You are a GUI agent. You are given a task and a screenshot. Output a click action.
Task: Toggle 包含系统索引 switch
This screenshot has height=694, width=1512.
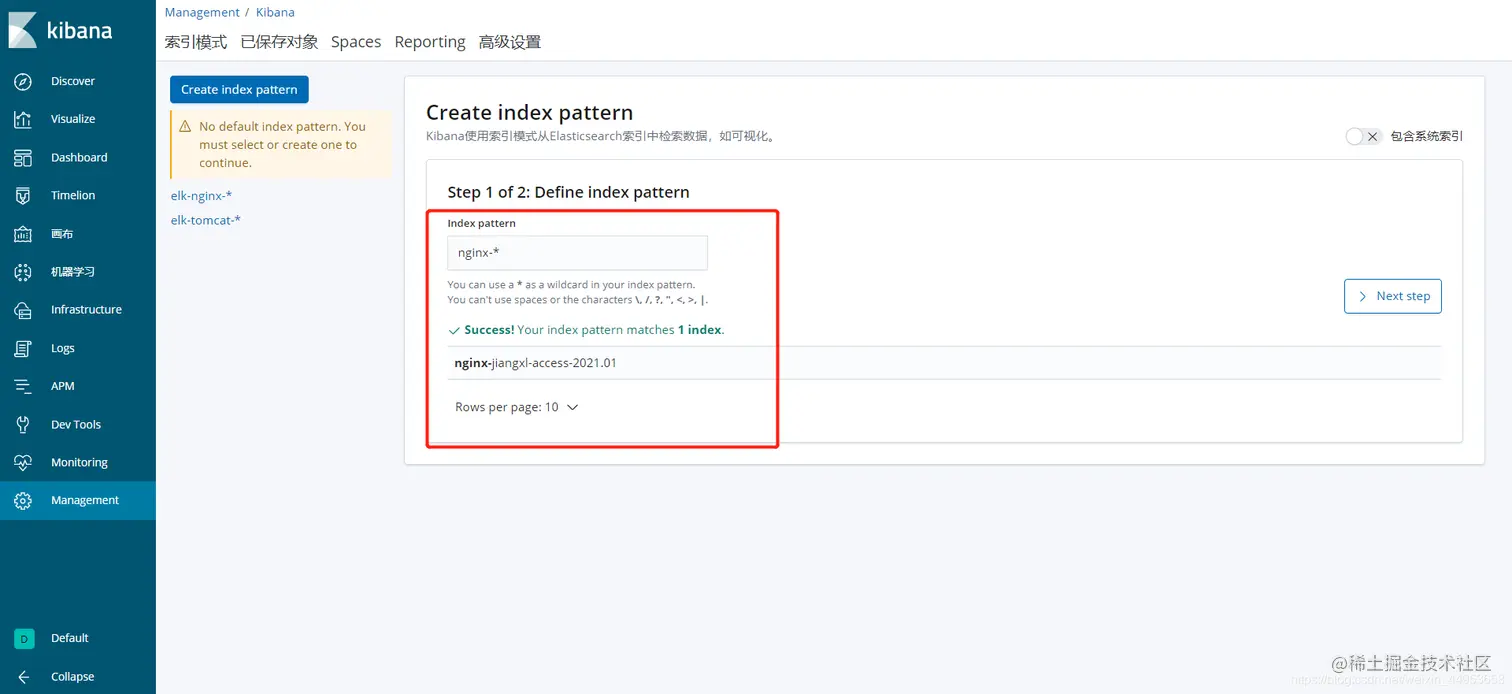[x=1363, y=137]
